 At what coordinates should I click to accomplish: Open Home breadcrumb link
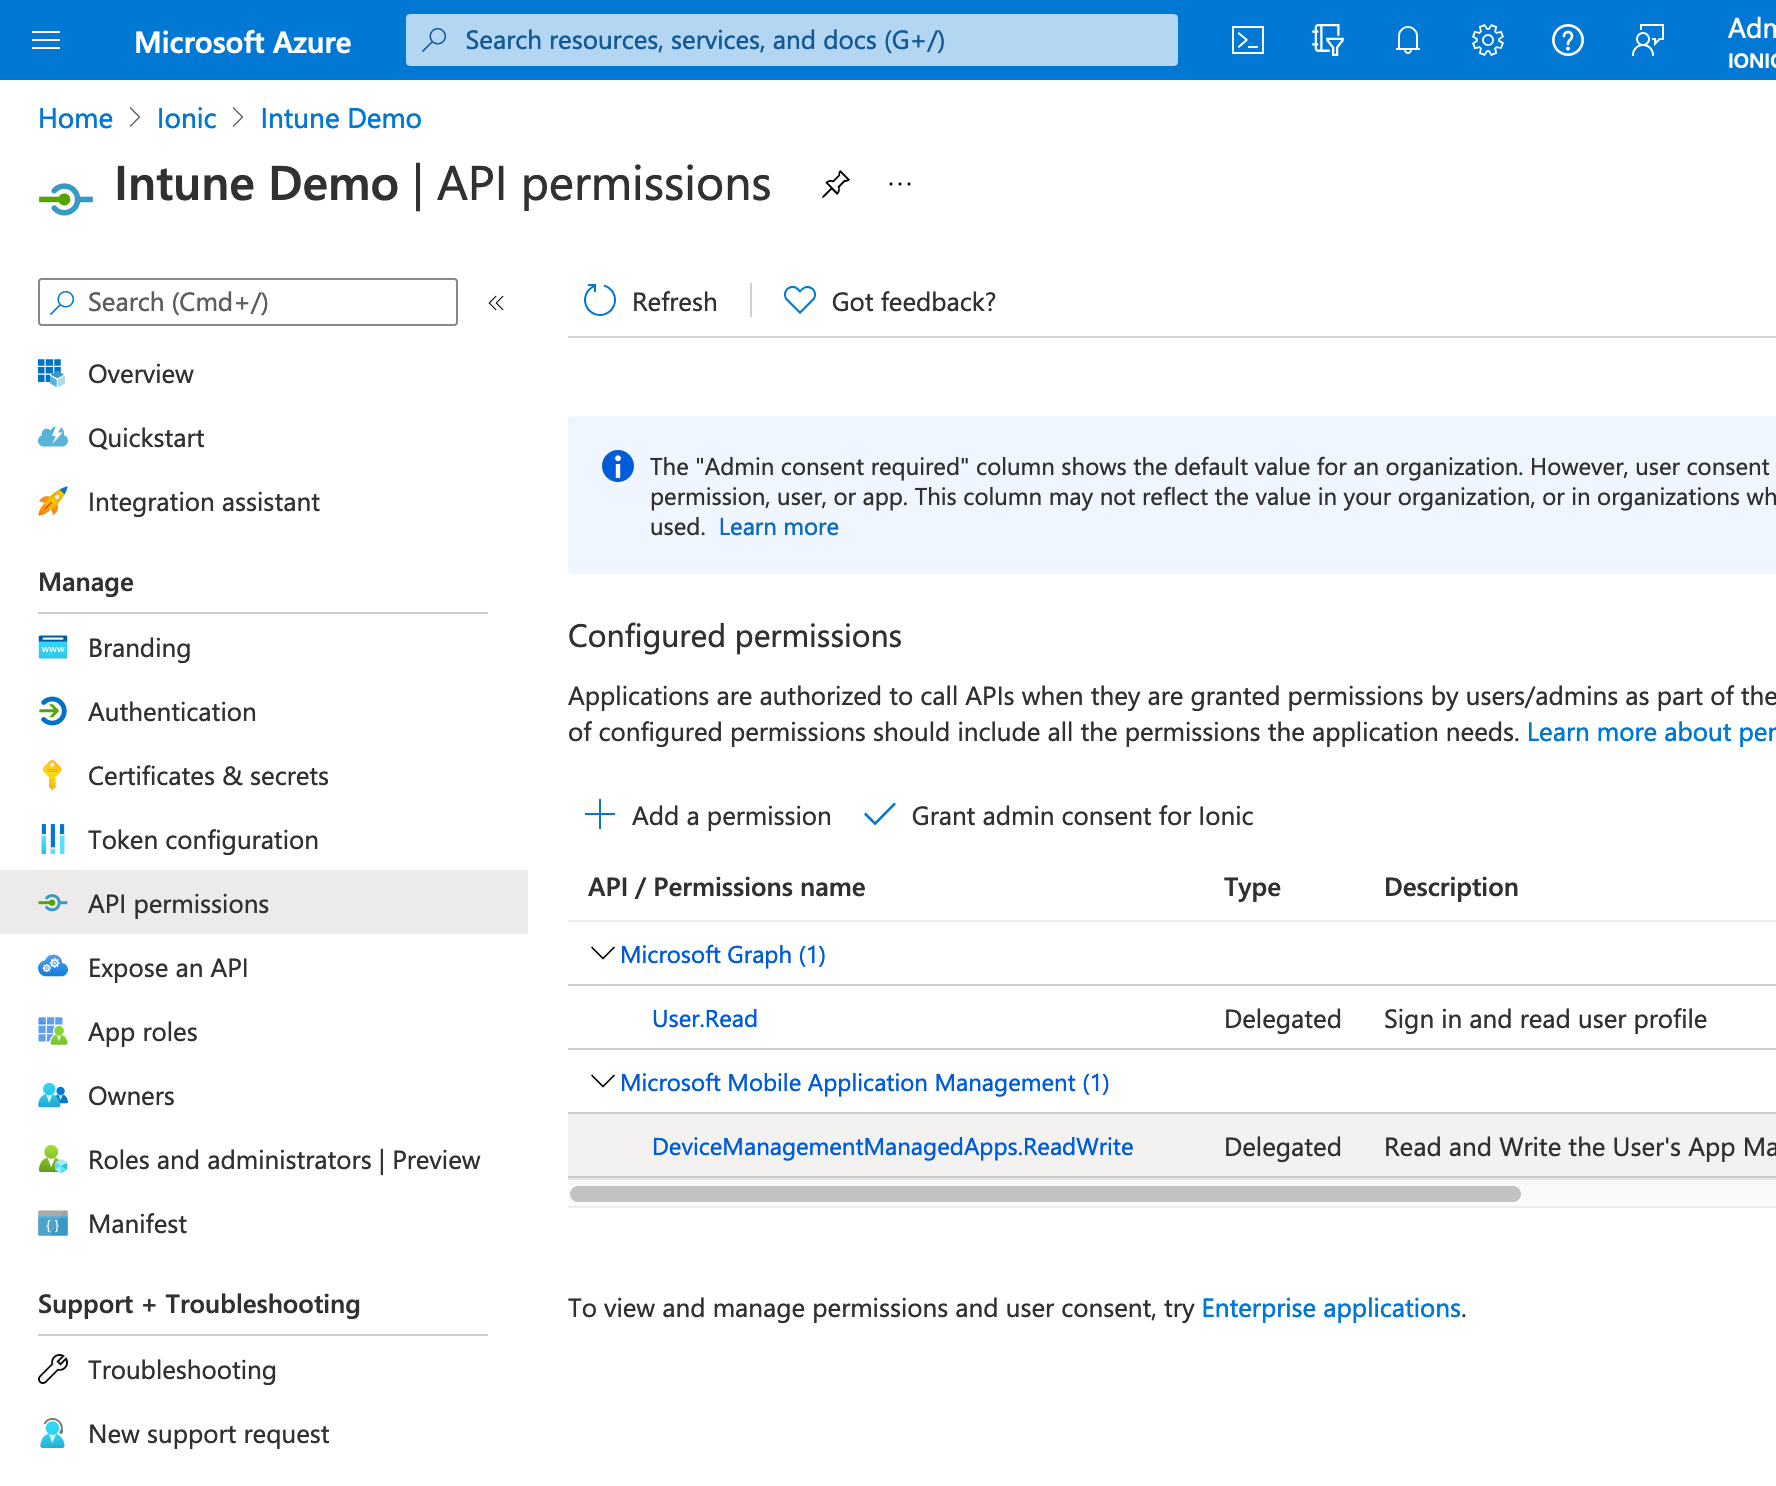point(75,119)
